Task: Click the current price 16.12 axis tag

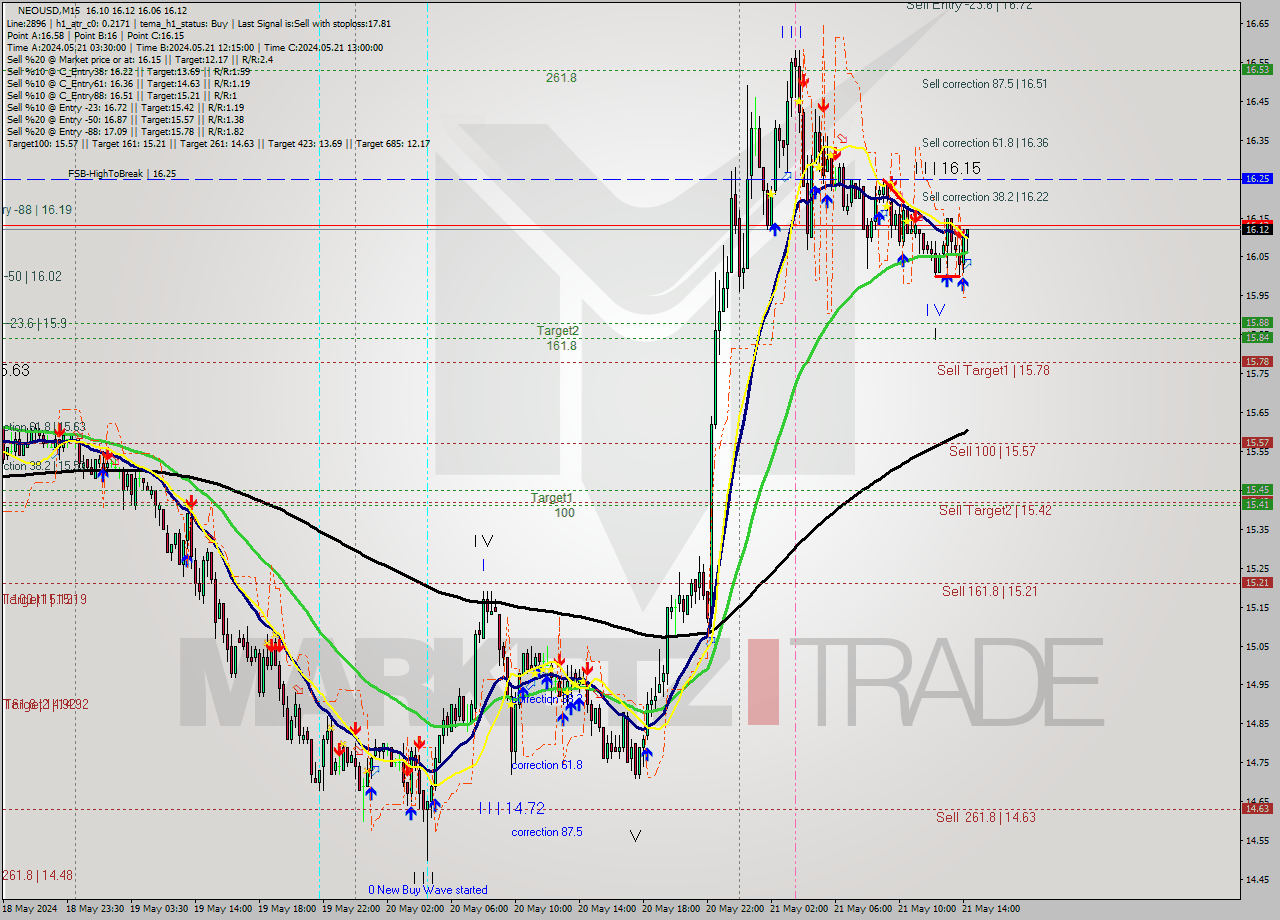Action: (x=1256, y=229)
